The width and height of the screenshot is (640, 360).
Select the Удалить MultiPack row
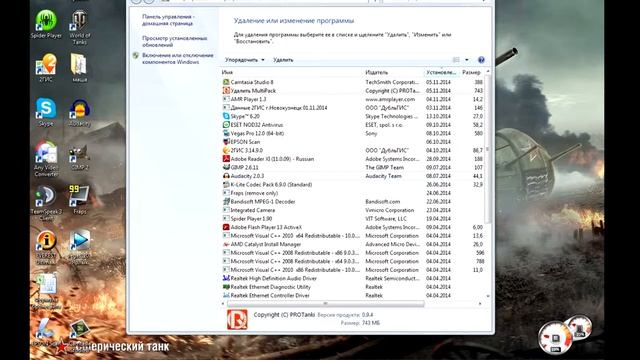pos(353,91)
